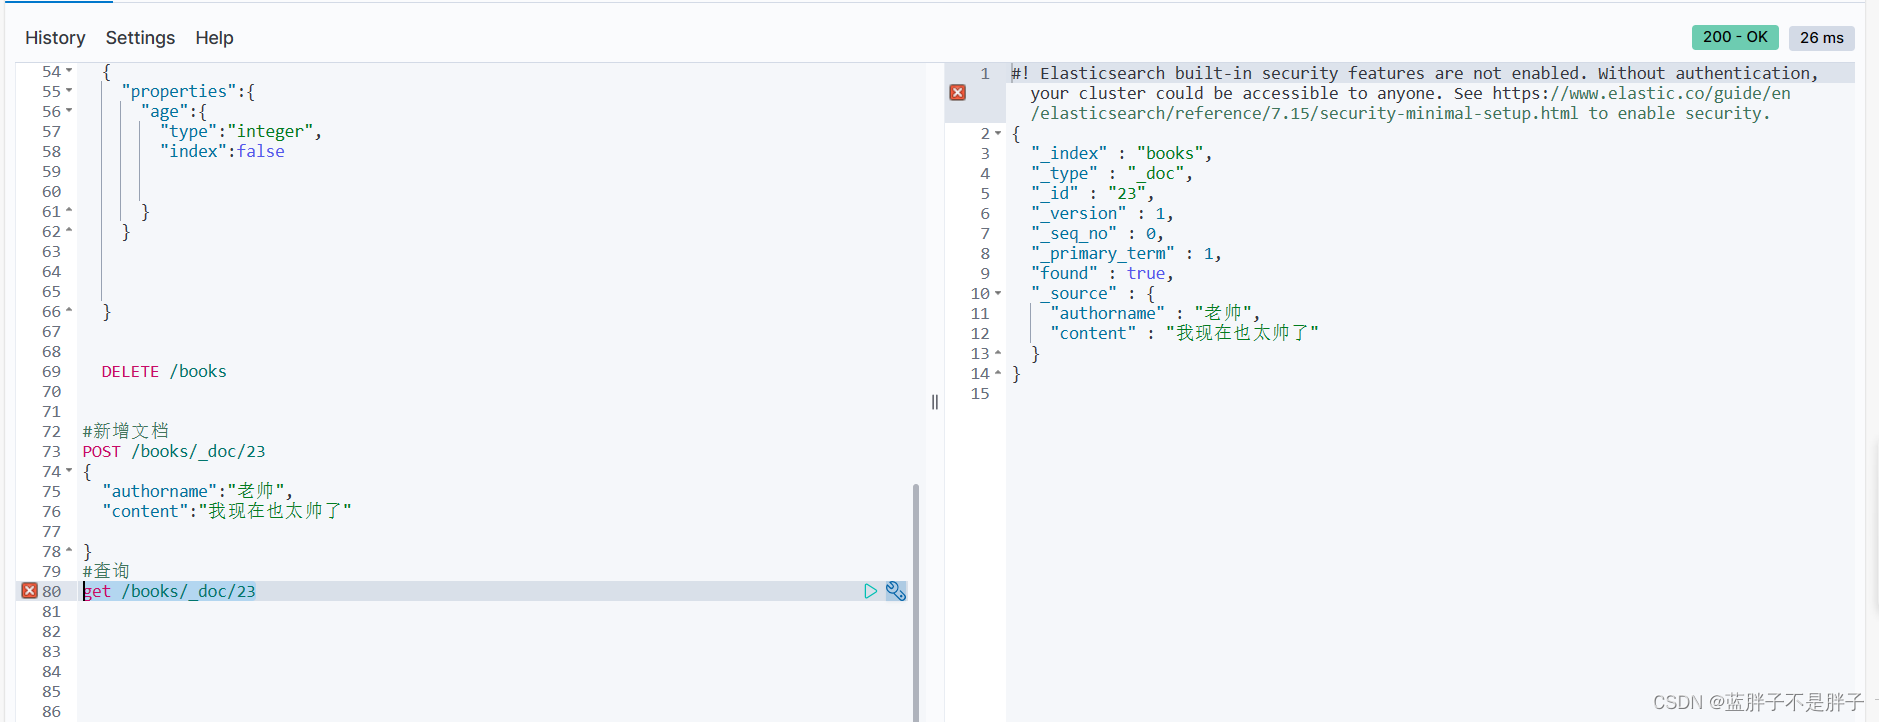Open the Help menu
Screen dimensions: 1879x722
pyautogui.click(x=214, y=38)
